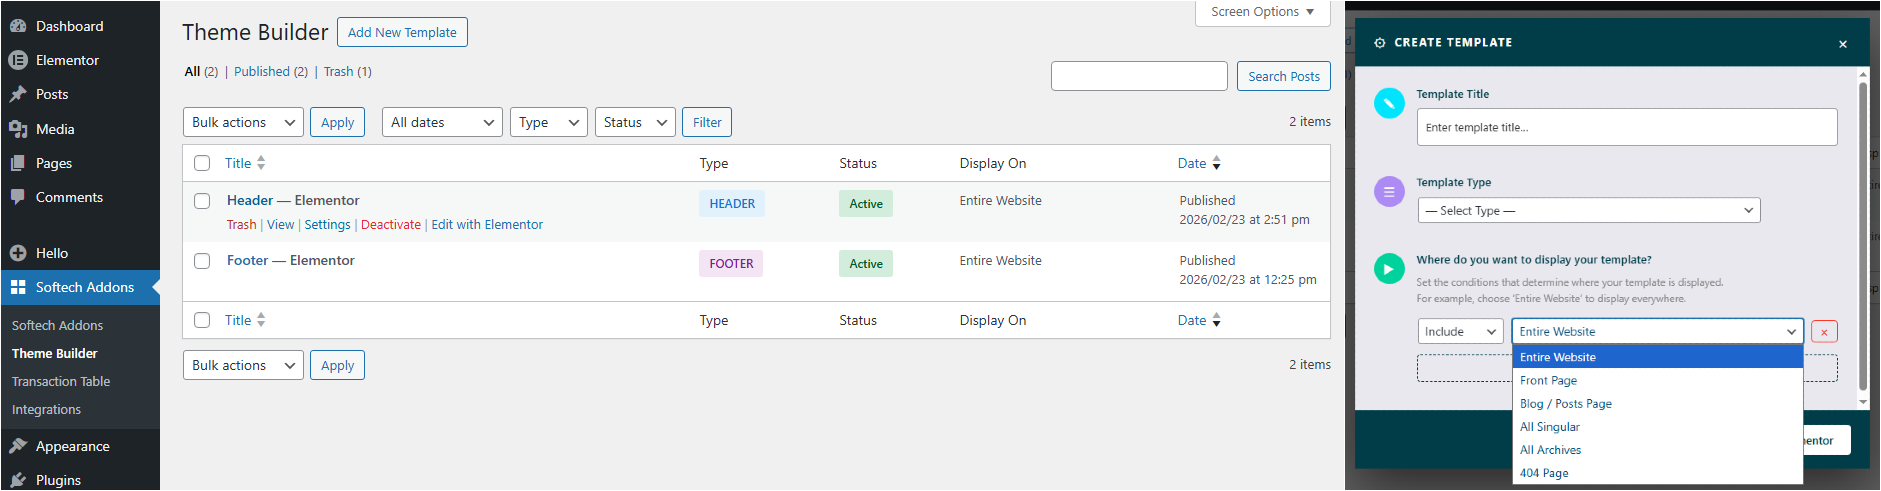Open the bottom Bulk actions dropdown
This screenshot has width=1881, height=491.
[x=243, y=365]
